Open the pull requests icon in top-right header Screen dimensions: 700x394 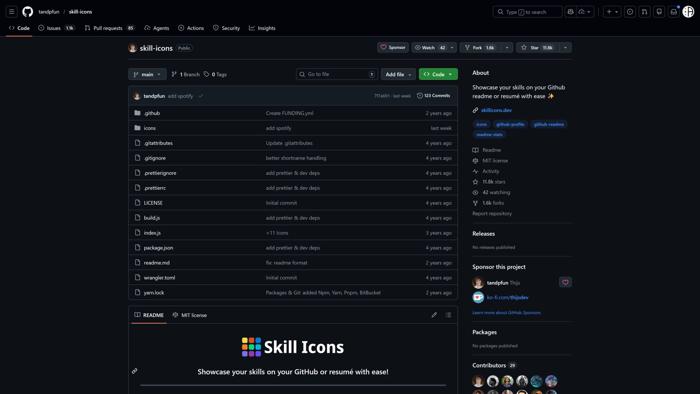(645, 12)
